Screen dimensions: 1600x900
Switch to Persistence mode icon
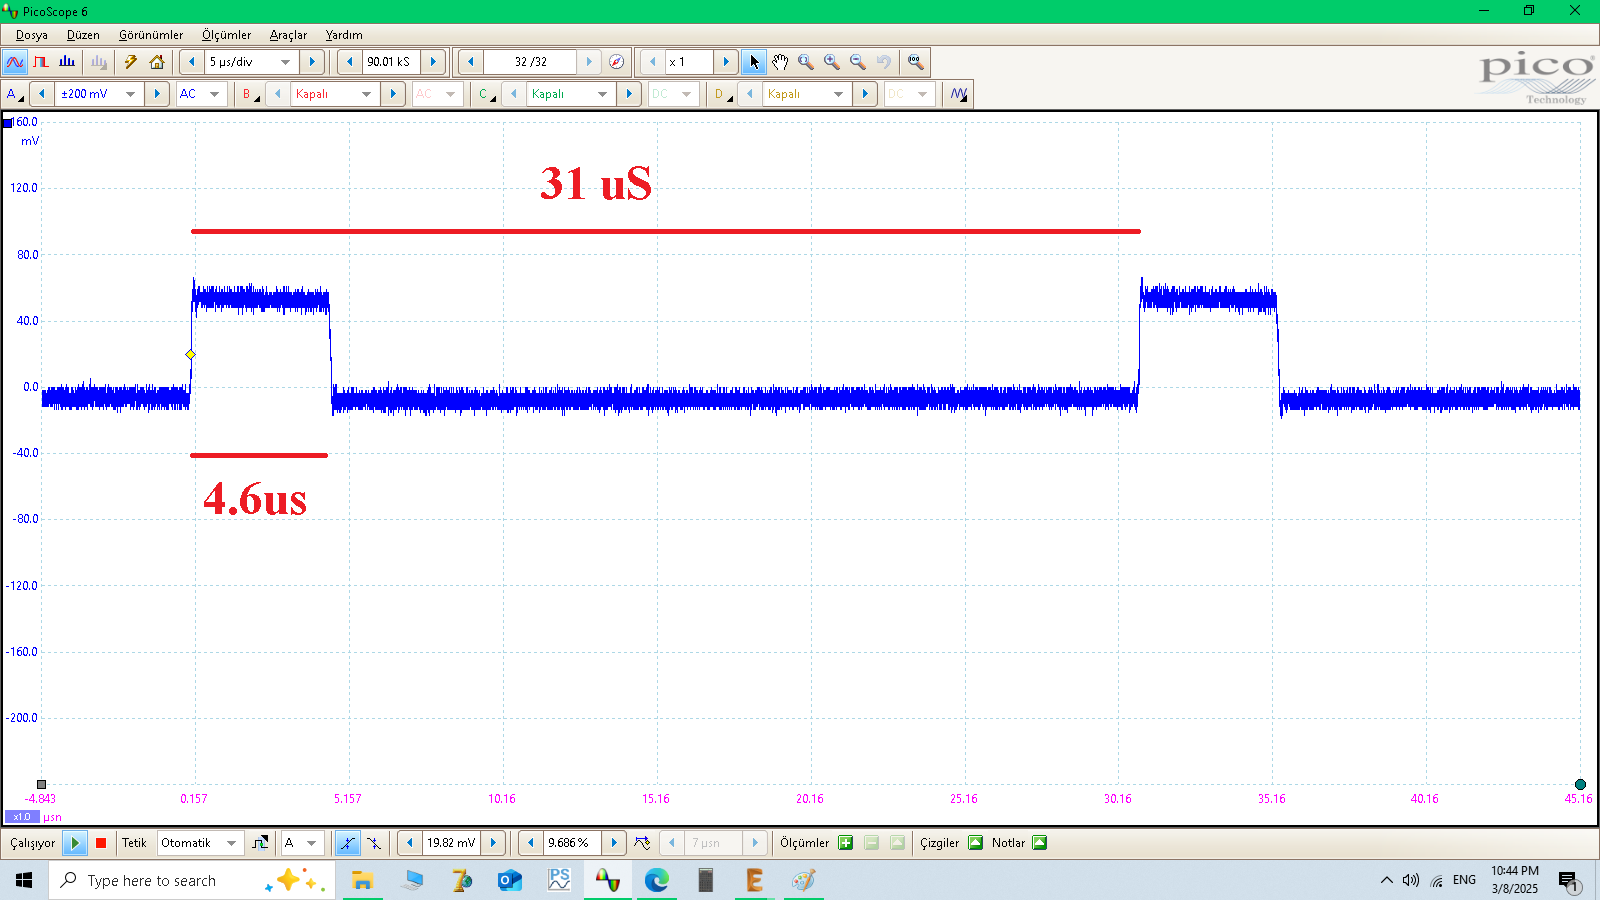41,62
